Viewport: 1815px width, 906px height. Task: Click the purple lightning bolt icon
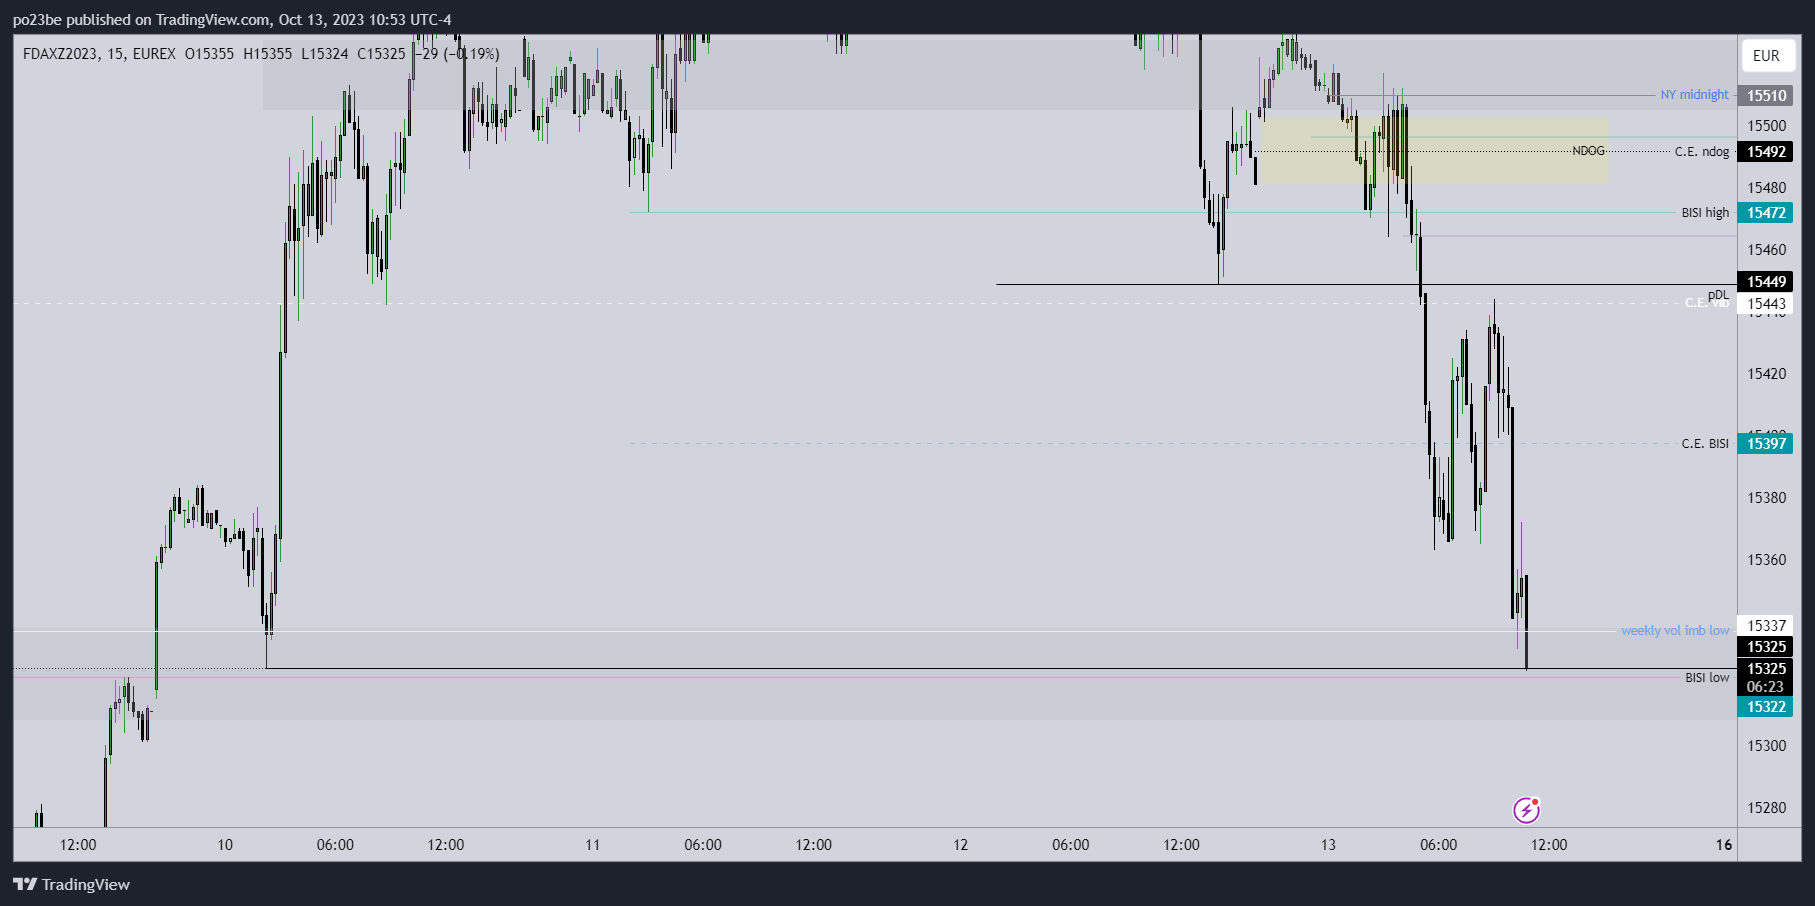1526,810
